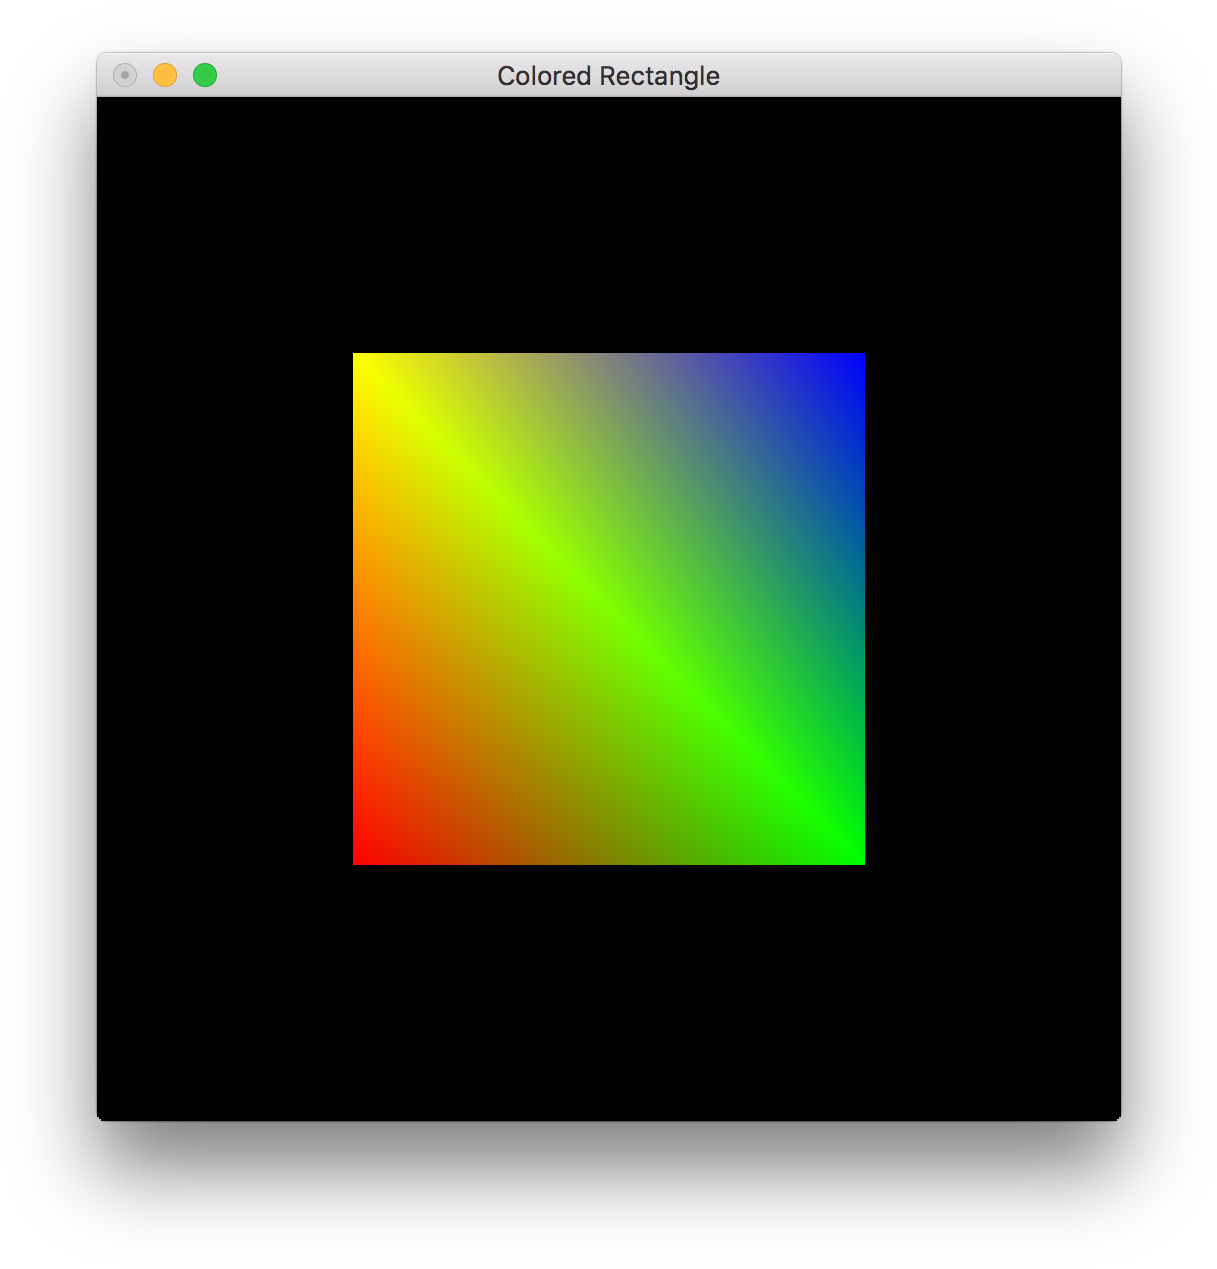Image resolution: width=1217 pixels, height=1269 pixels.
Task: Click the green corner of the gradient
Action: tap(852, 852)
